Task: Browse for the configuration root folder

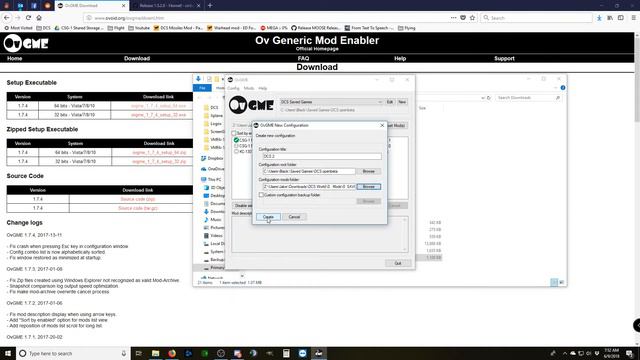Action: click(369, 171)
